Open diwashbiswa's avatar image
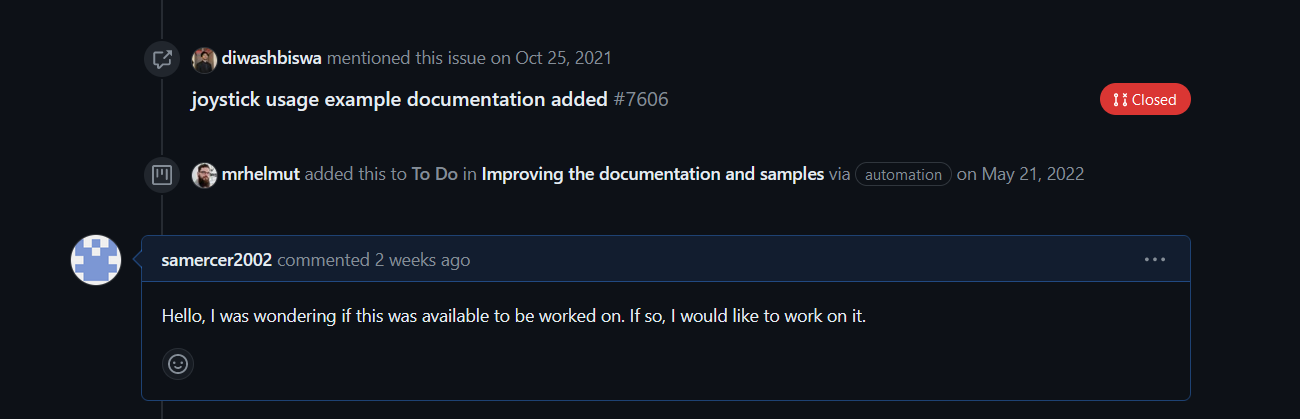 click(204, 59)
